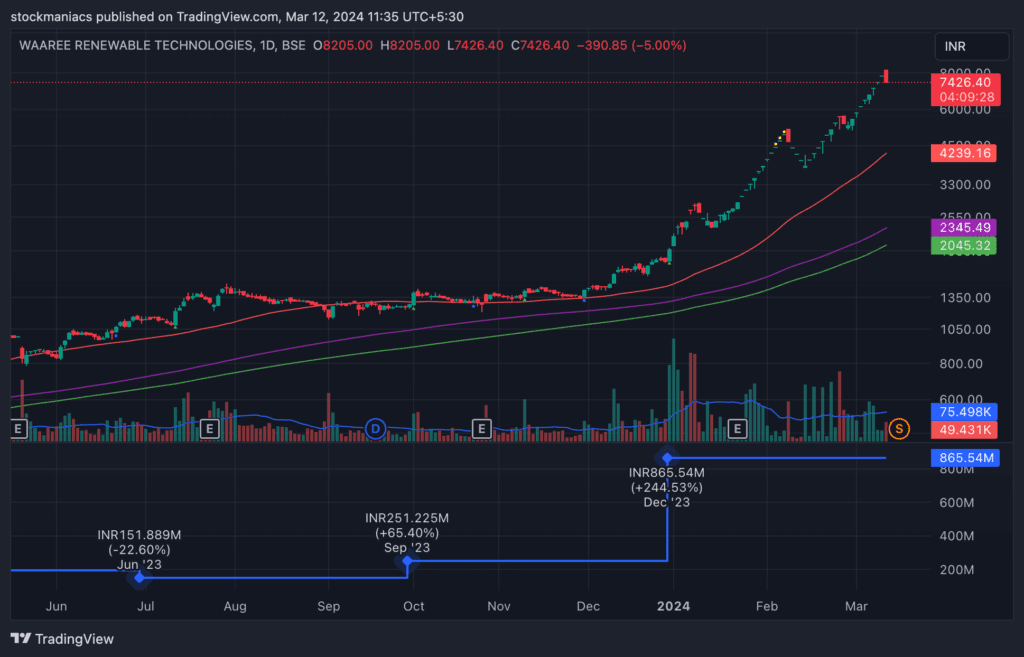The width and height of the screenshot is (1024, 657).
Task: Select the Sep '23 revenue diamond marker
Action: coord(408,561)
